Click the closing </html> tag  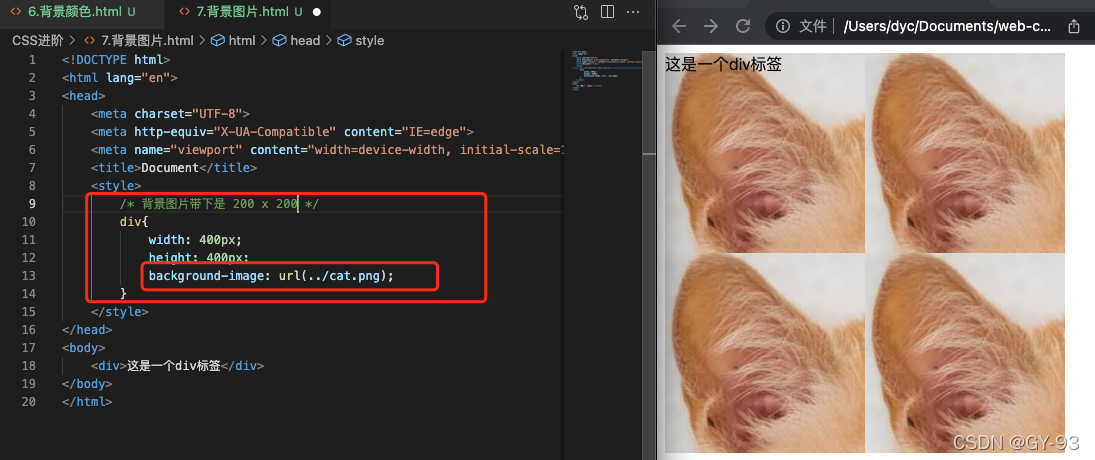87,402
